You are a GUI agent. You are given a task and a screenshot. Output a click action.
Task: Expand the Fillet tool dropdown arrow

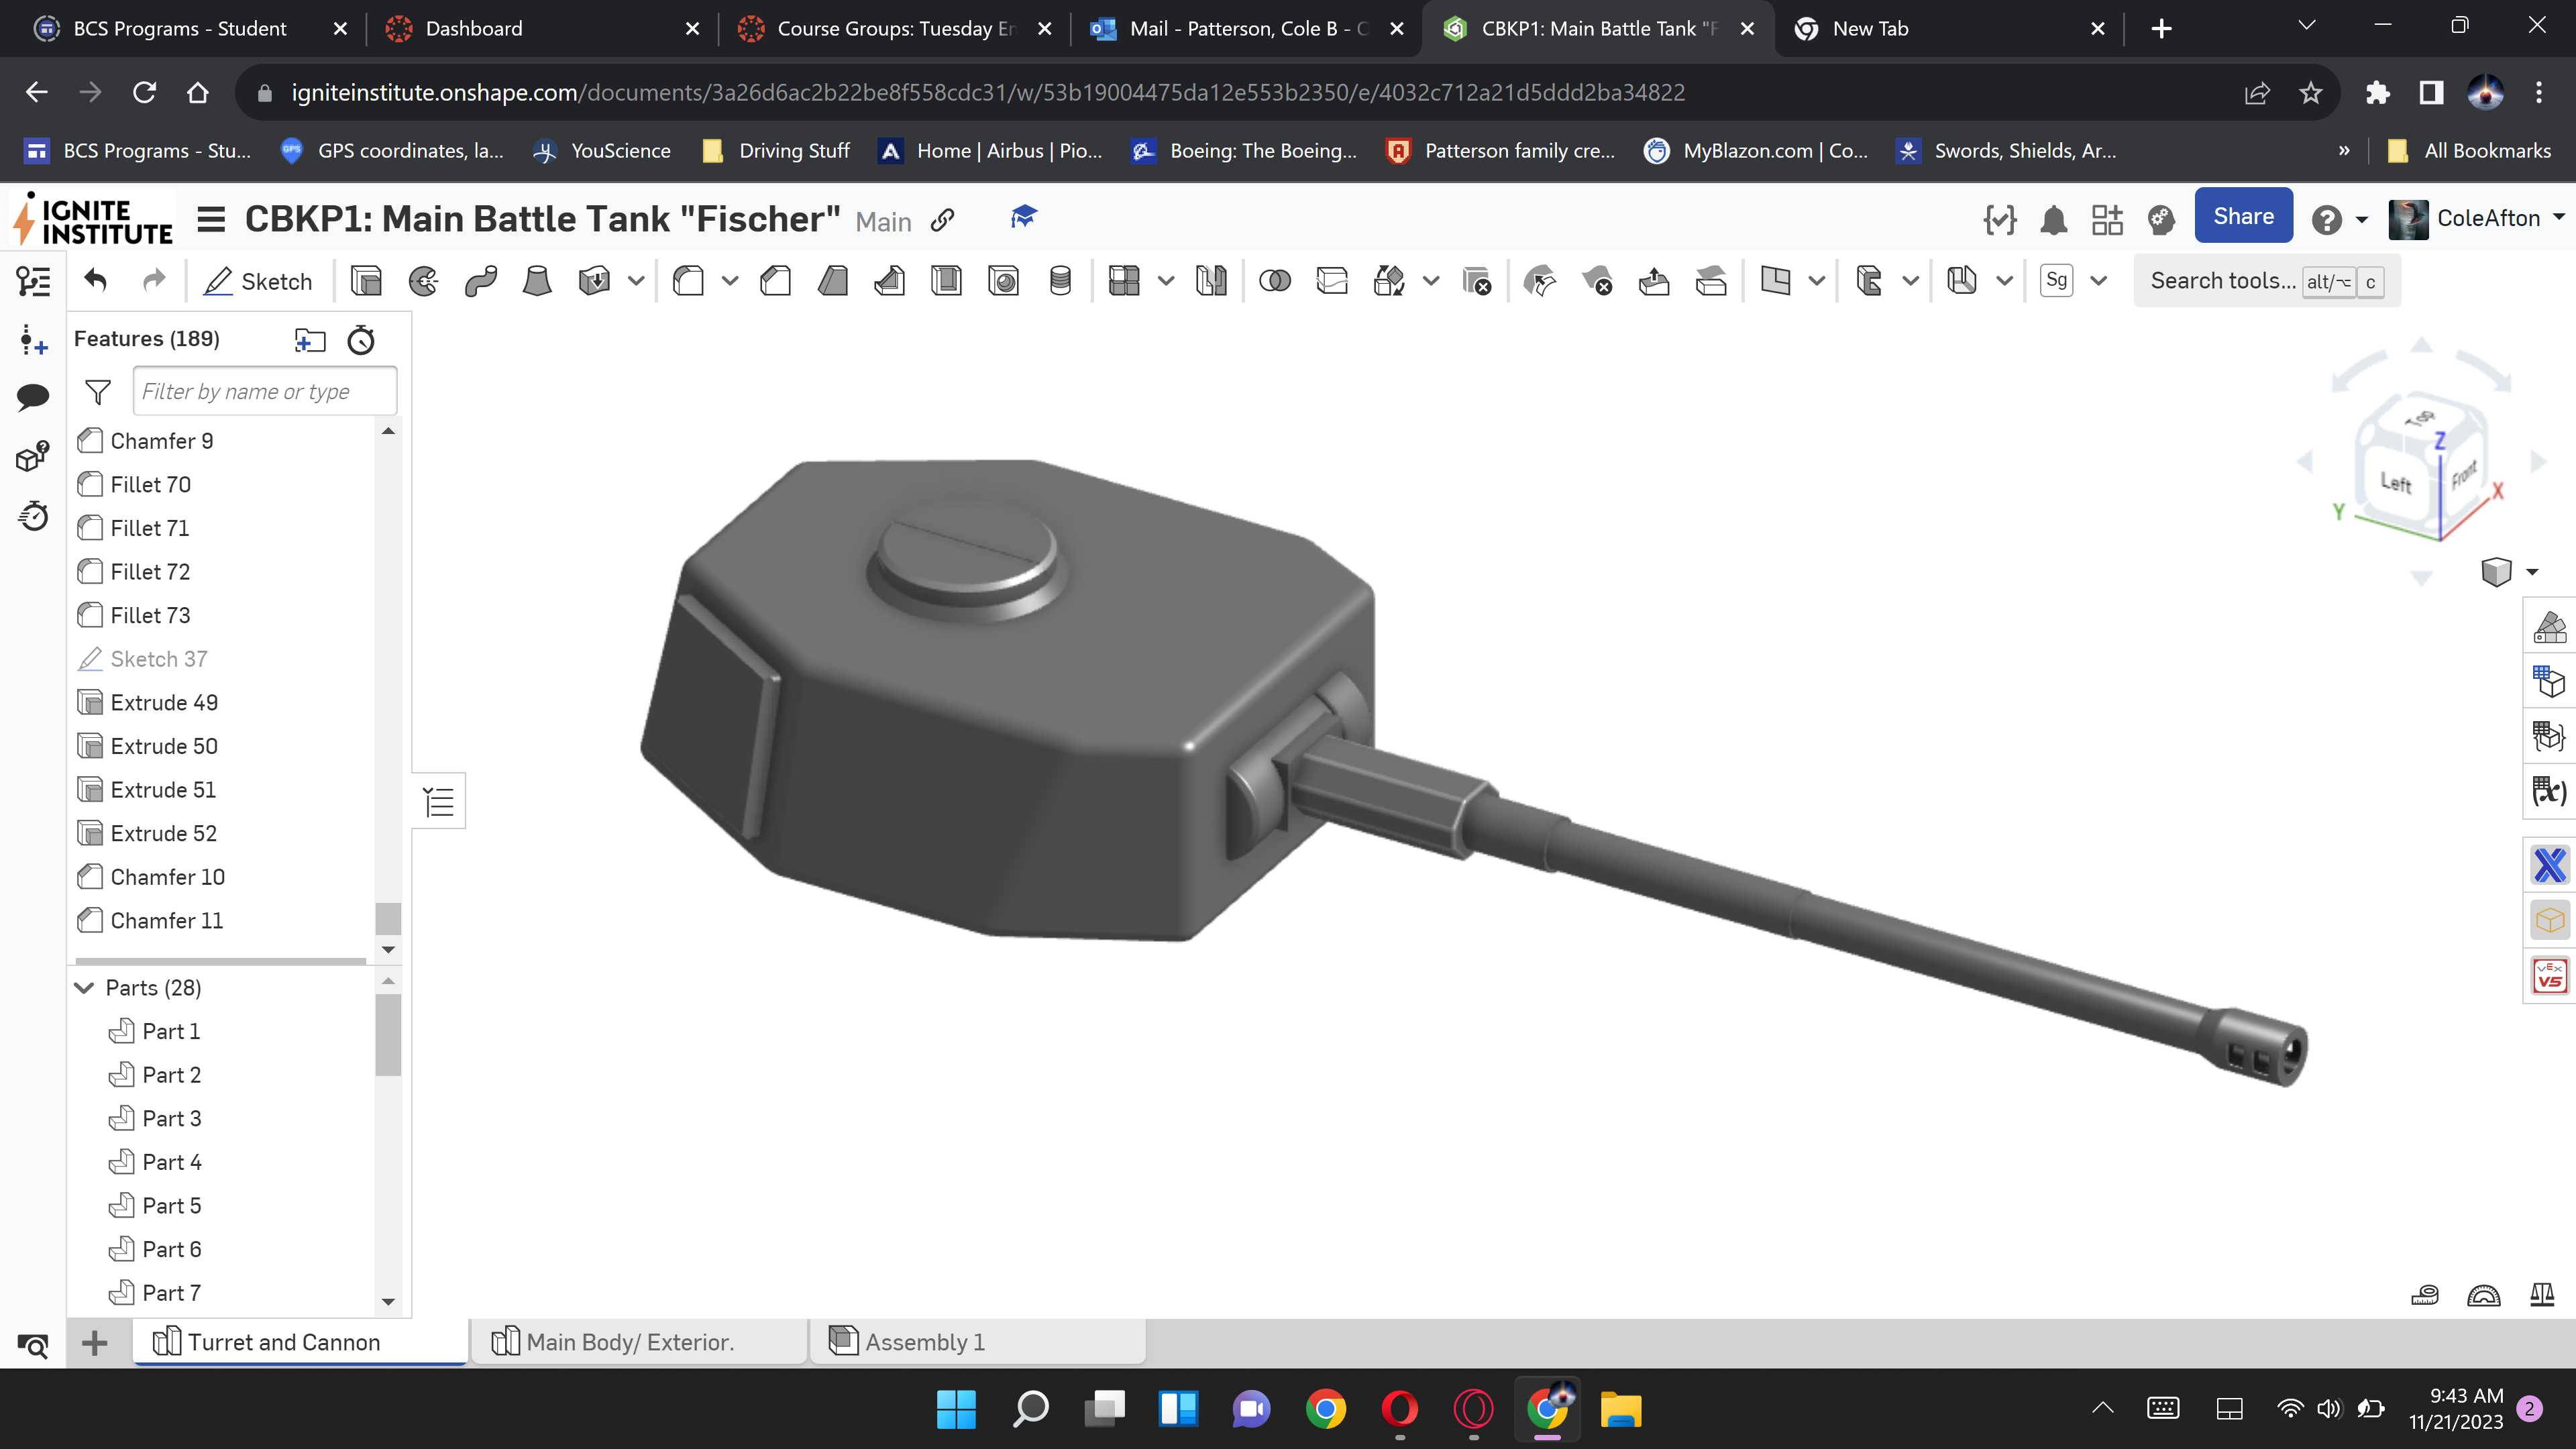(730, 281)
